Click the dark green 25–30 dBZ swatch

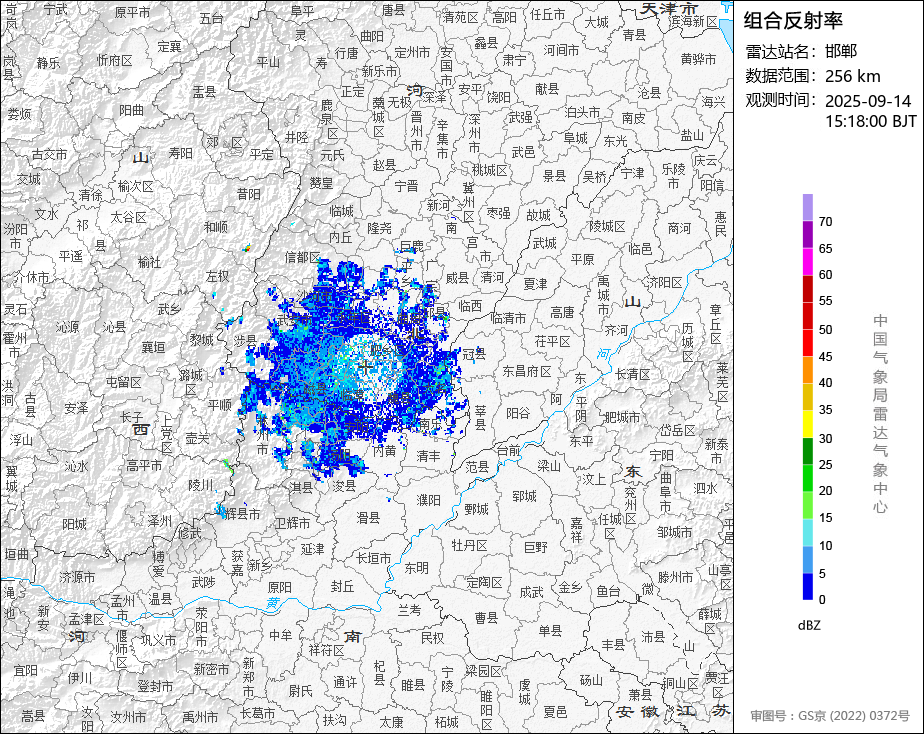(x=808, y=451)
